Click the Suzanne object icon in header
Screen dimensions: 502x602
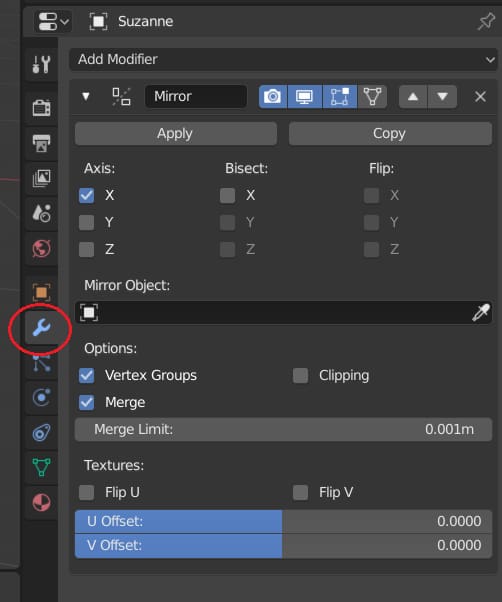[x=98, y=21]
